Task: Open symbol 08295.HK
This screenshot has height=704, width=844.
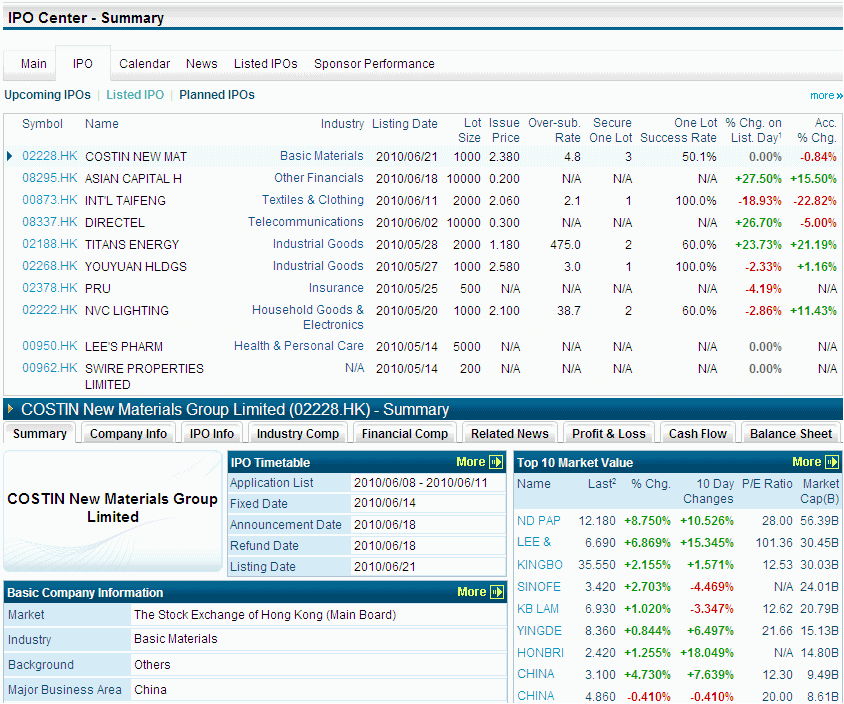Action: pos(50,178)
